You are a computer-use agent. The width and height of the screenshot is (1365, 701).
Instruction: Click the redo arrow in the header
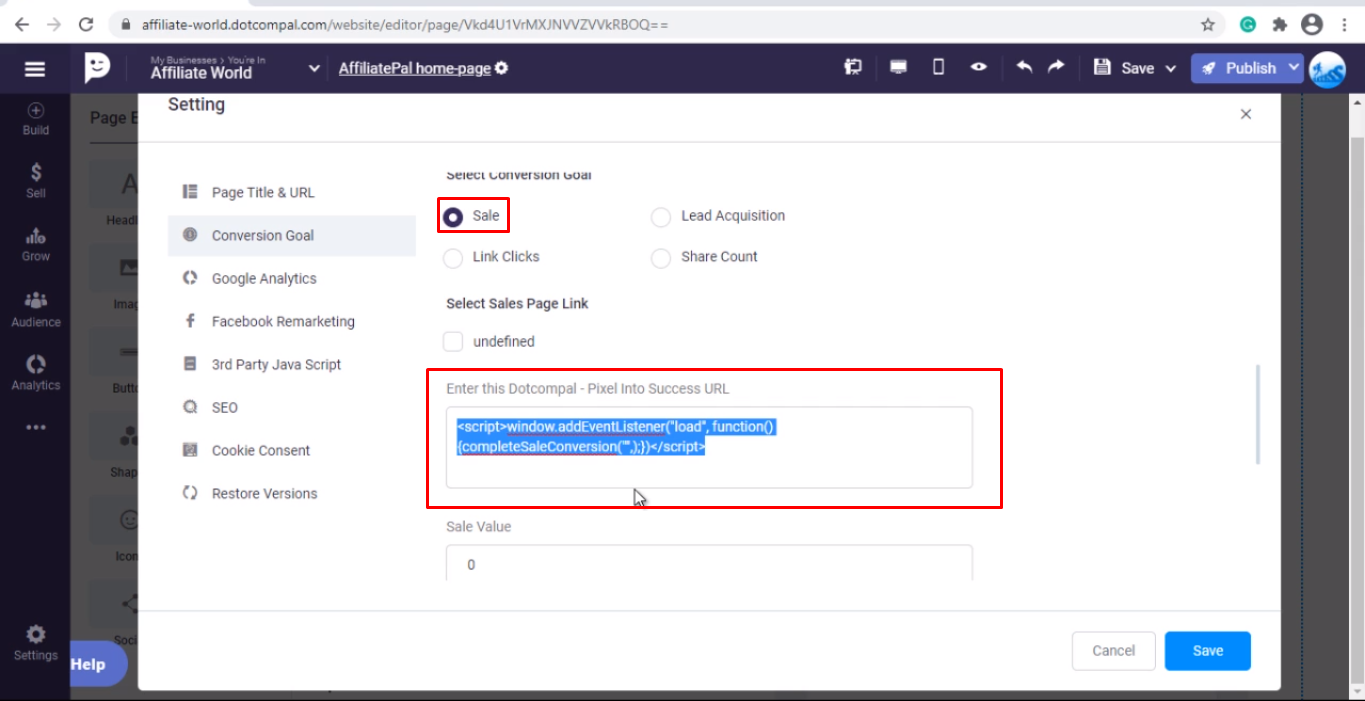(1057, 67)
